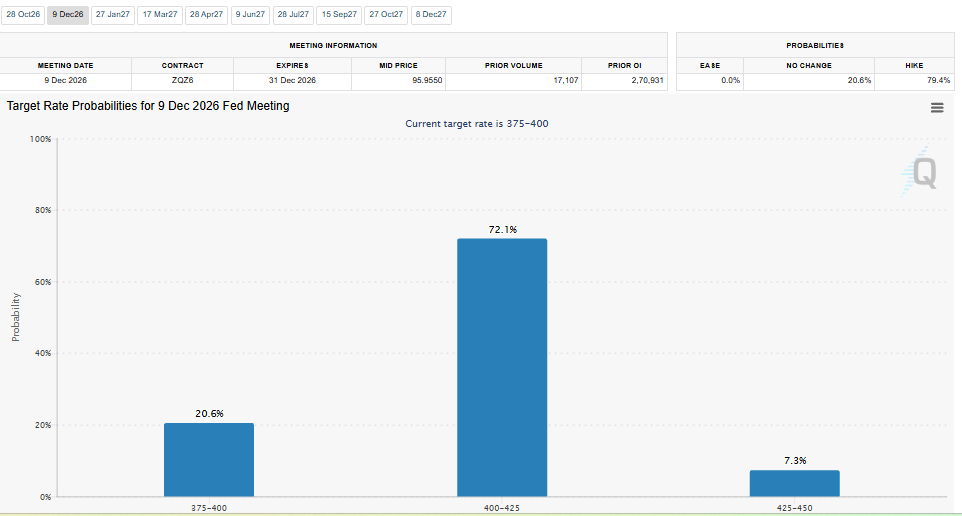
Task: Choose the 15 Sep27 meeting tab
Action: tap(339, 15)
